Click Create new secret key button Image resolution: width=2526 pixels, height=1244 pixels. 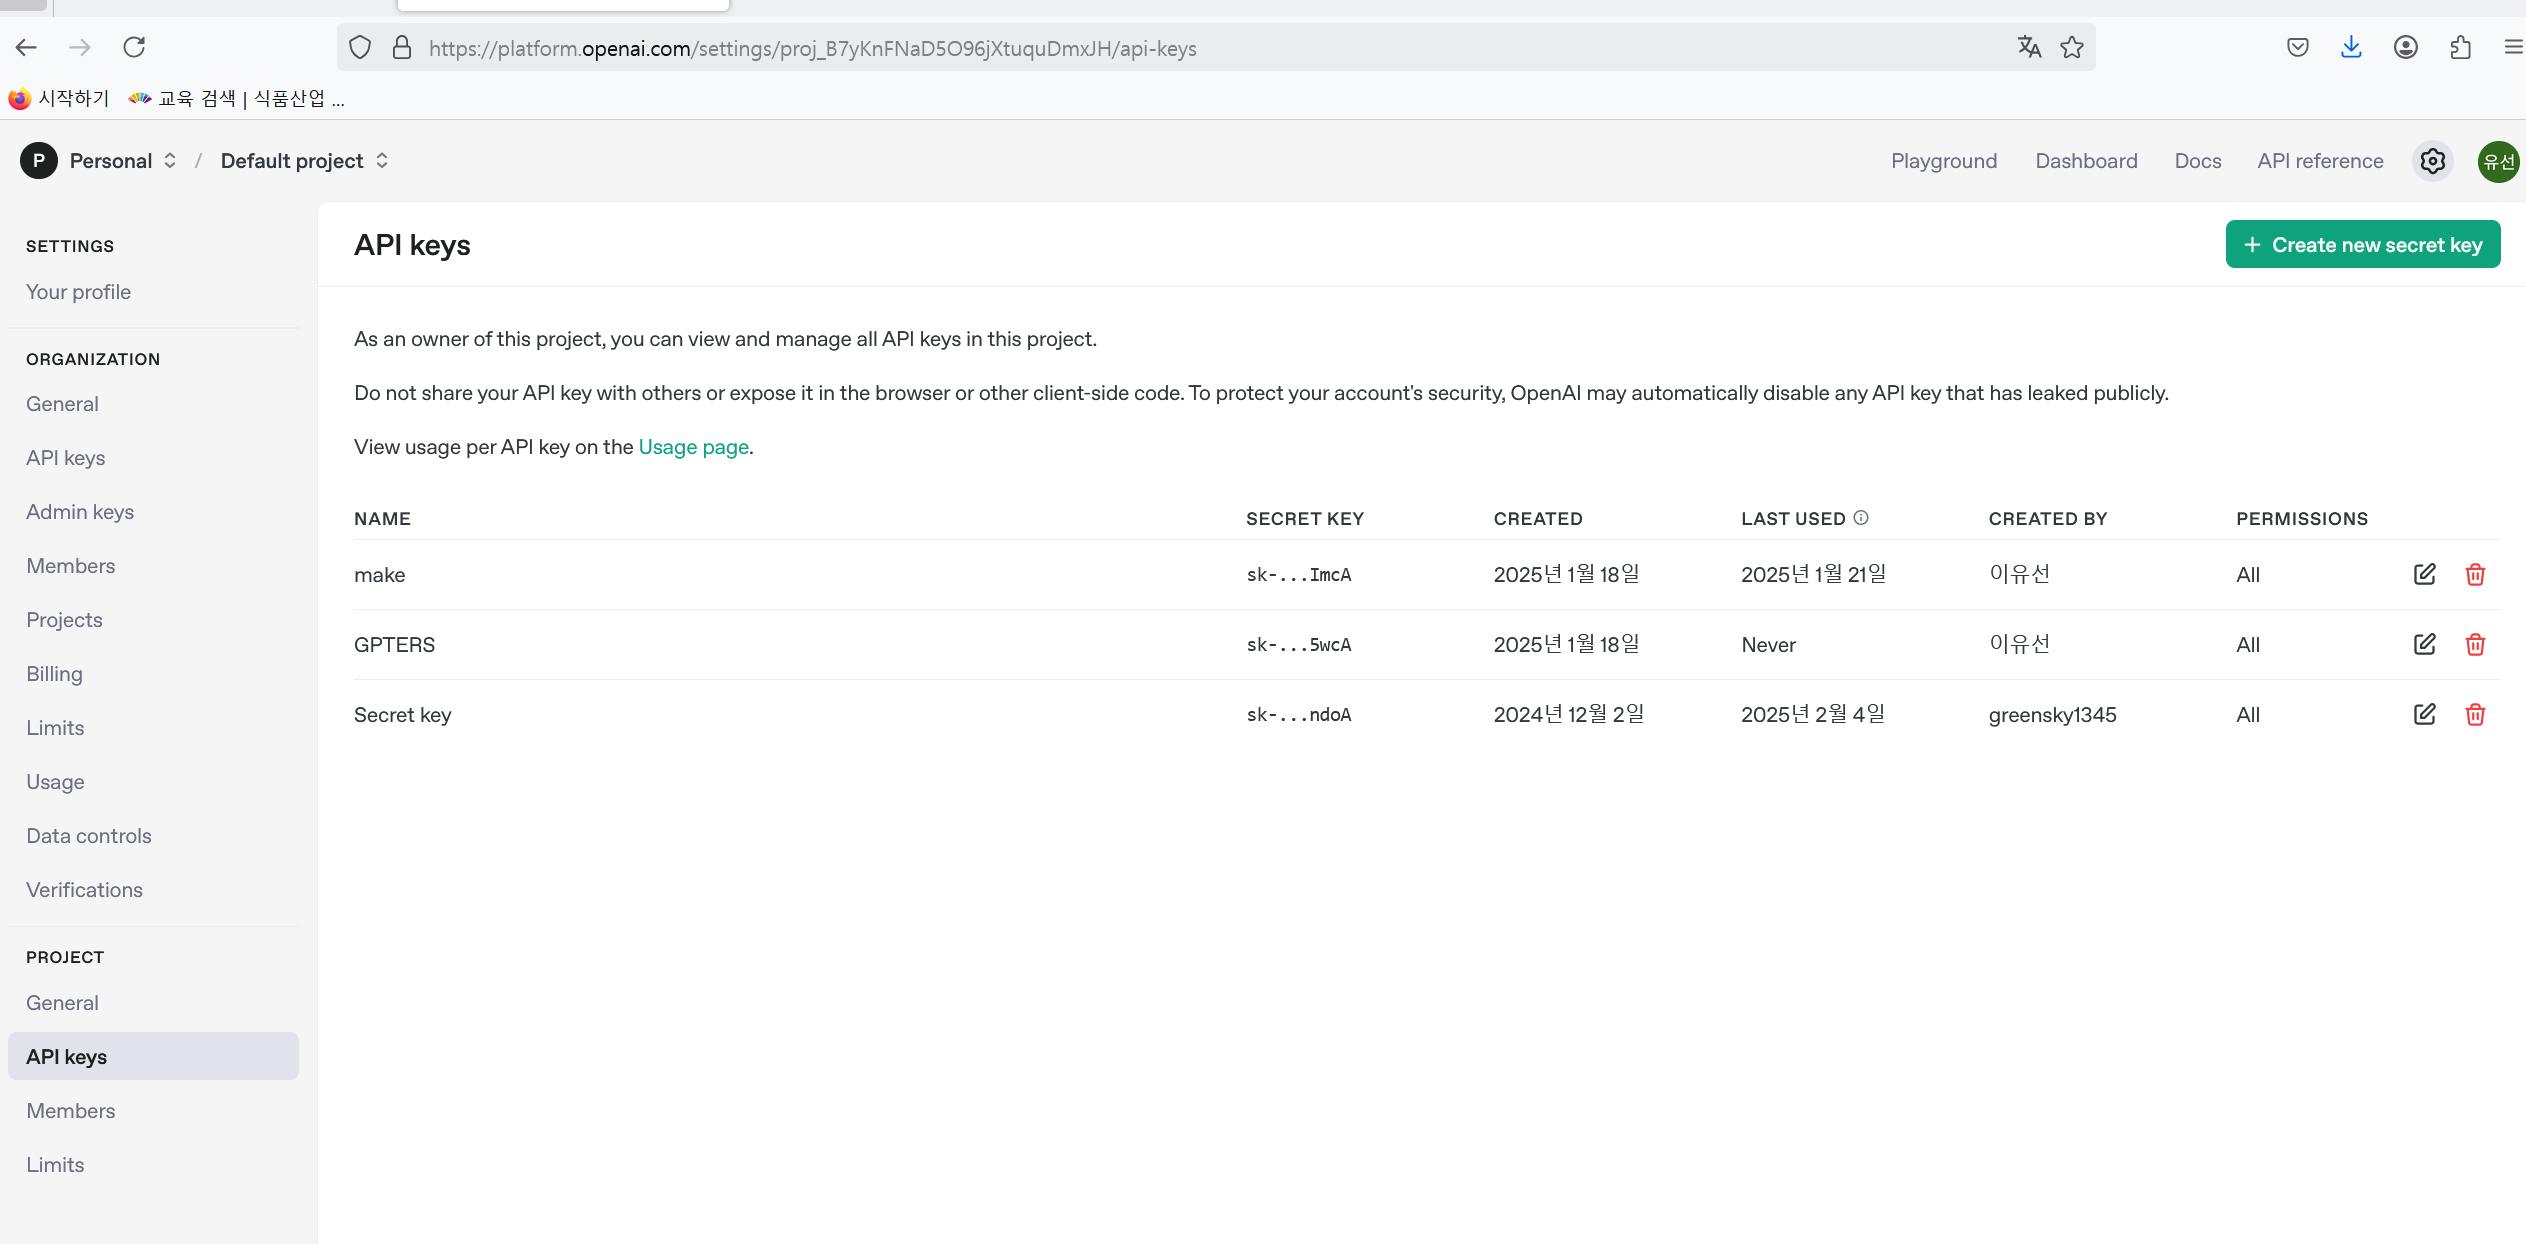tap(2363, 245)
